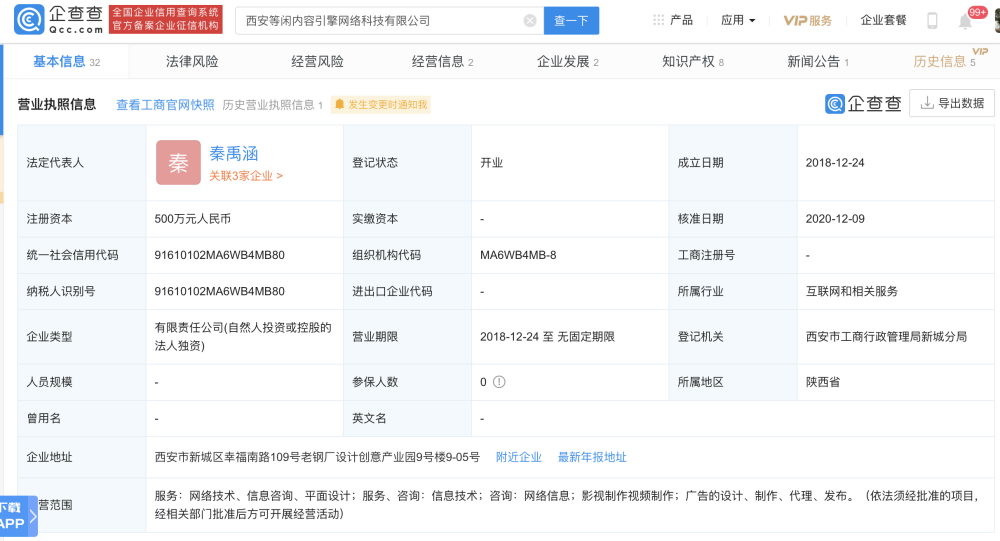This screenshot has width=1000, height=541.
Task: Open legal representative 秦禹涵 link
Action: 233,154
